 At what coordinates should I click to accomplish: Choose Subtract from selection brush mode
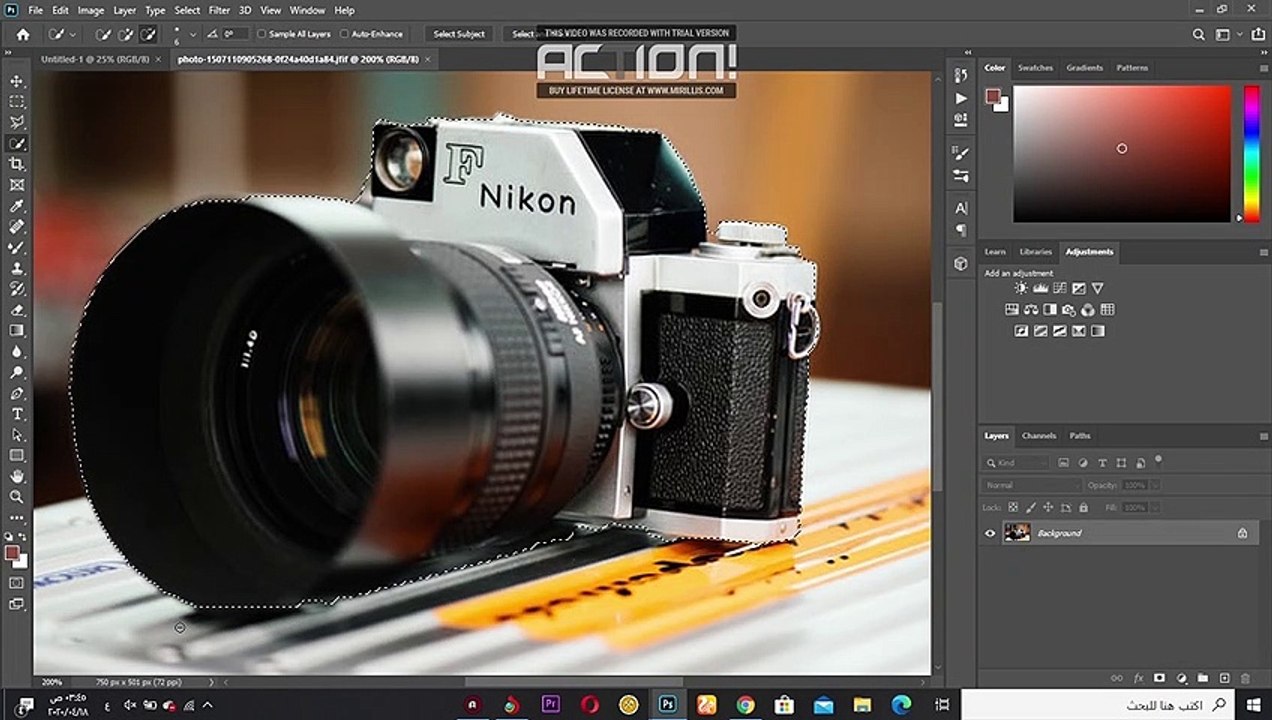tap(148, 34)
